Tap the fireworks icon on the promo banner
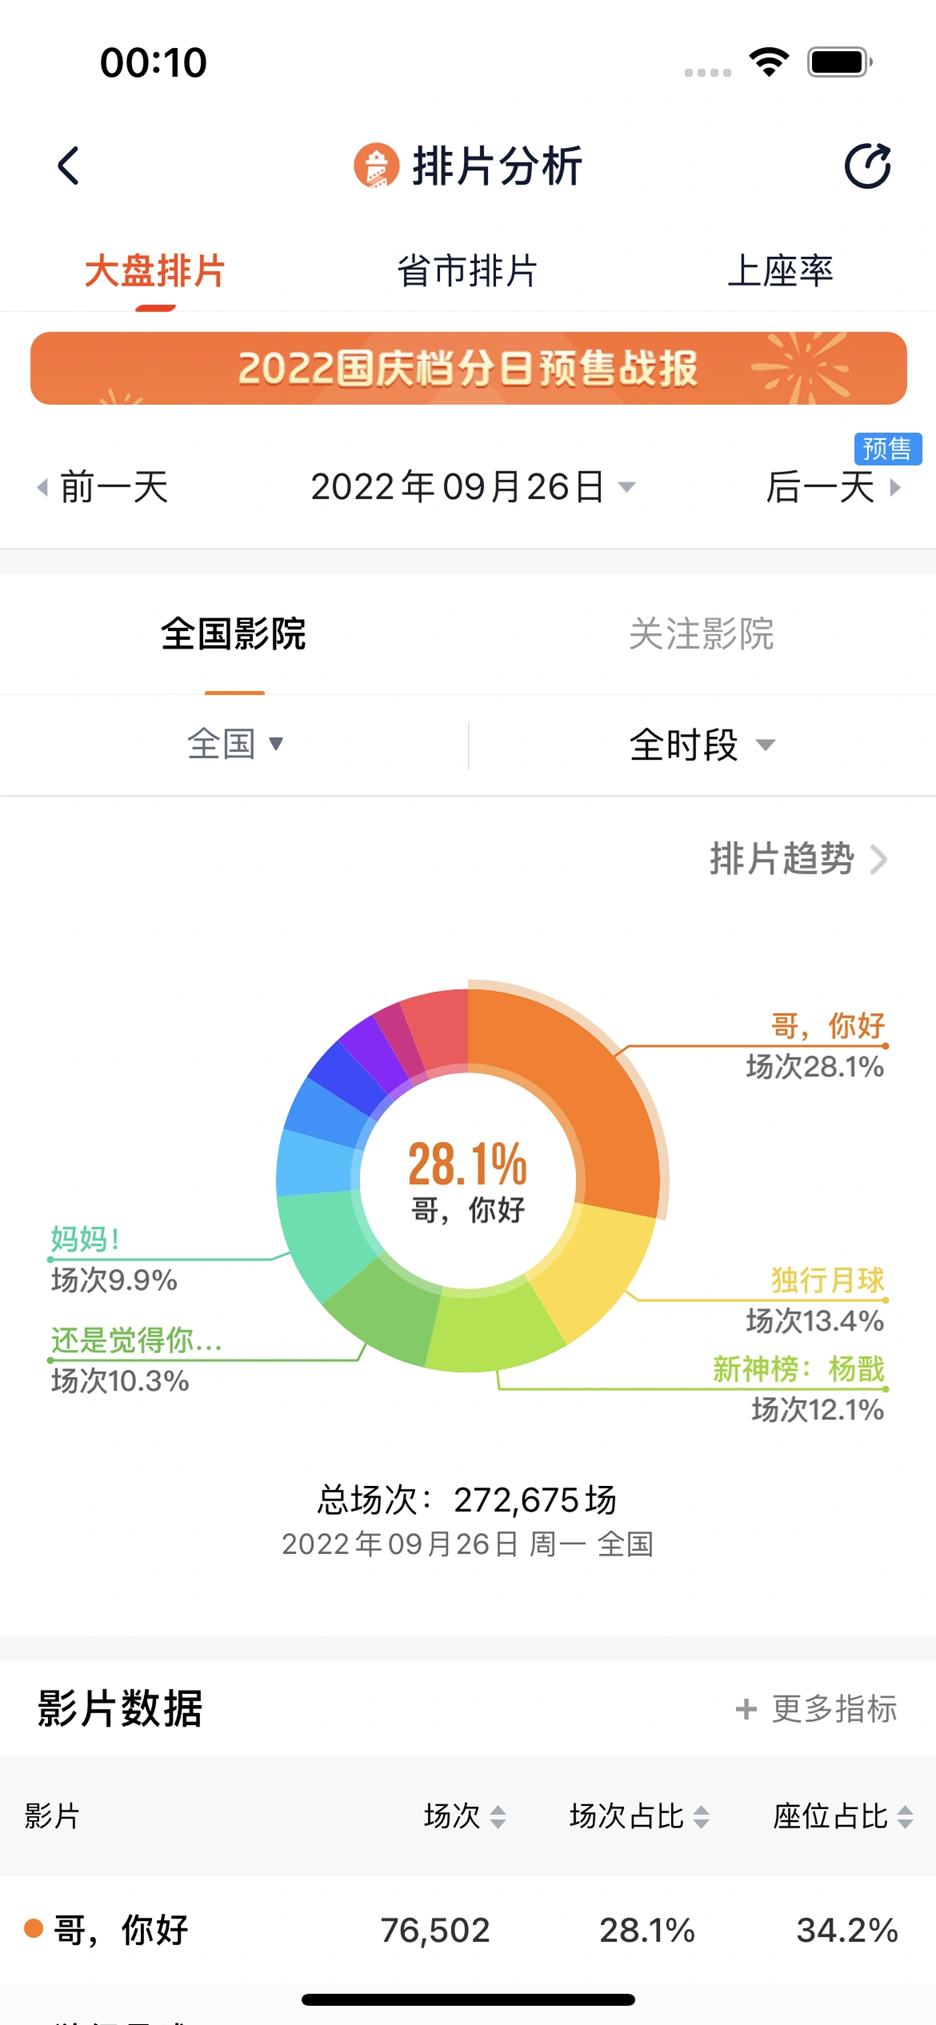 click(800, 367)
